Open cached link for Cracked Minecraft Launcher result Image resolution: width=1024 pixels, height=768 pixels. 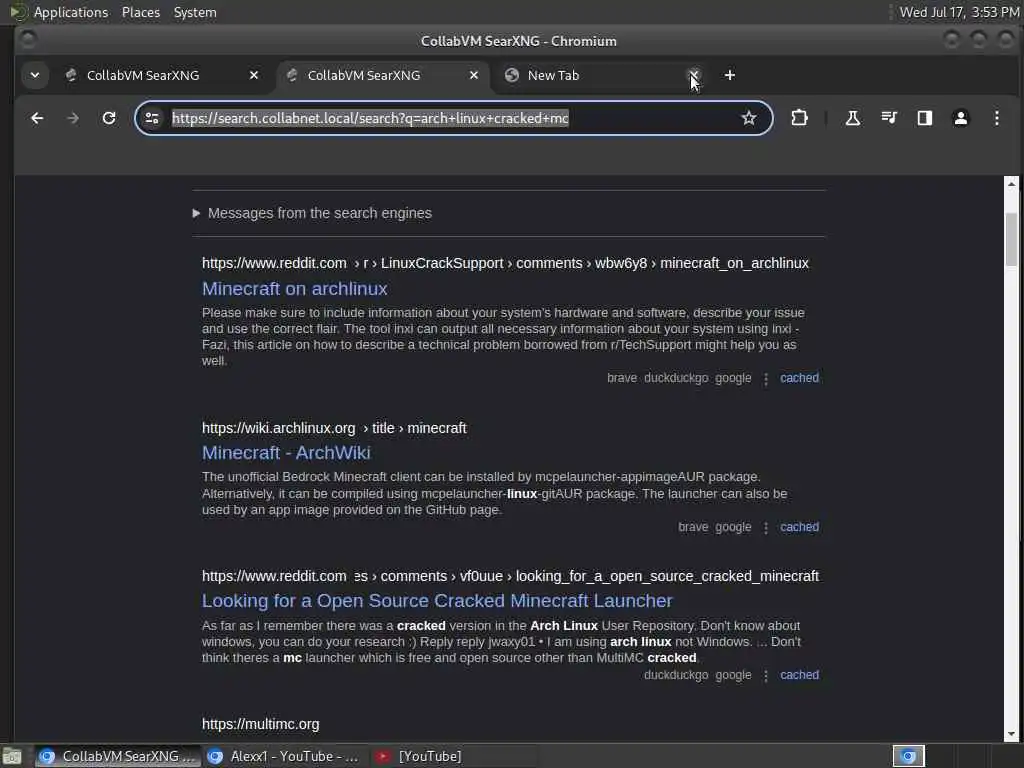pyautogui.click(x=799, y=675)
